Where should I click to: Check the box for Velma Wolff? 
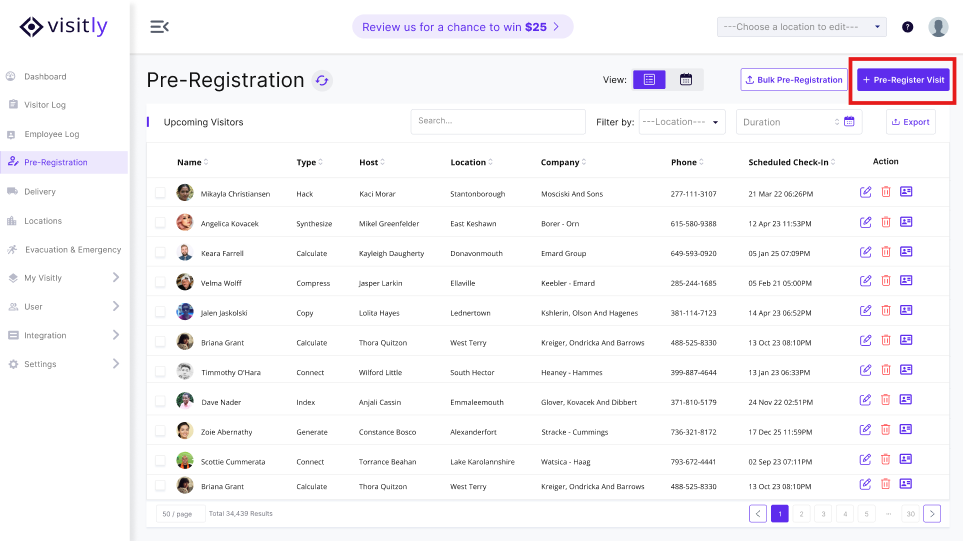(160, 282)
